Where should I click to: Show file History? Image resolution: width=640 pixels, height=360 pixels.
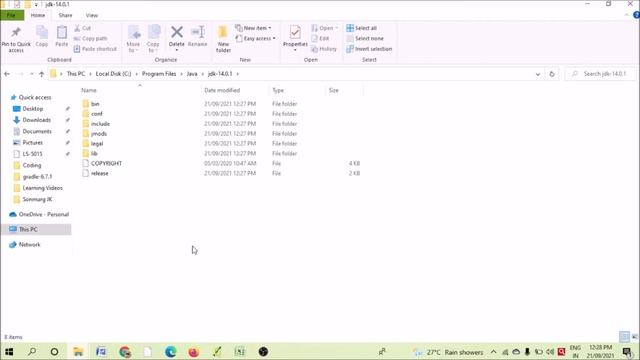(x=324, y=49)
